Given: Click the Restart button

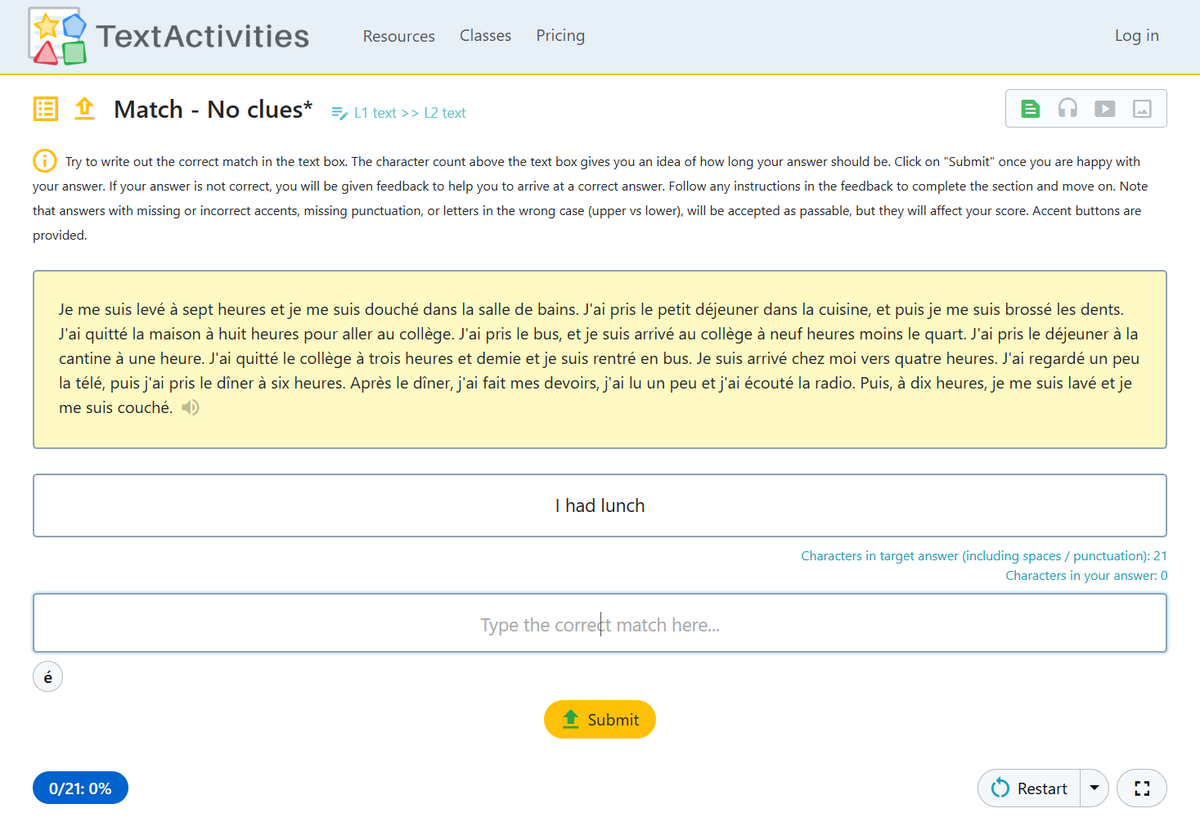Looking at the screenshot, I should click(1028, 788).
